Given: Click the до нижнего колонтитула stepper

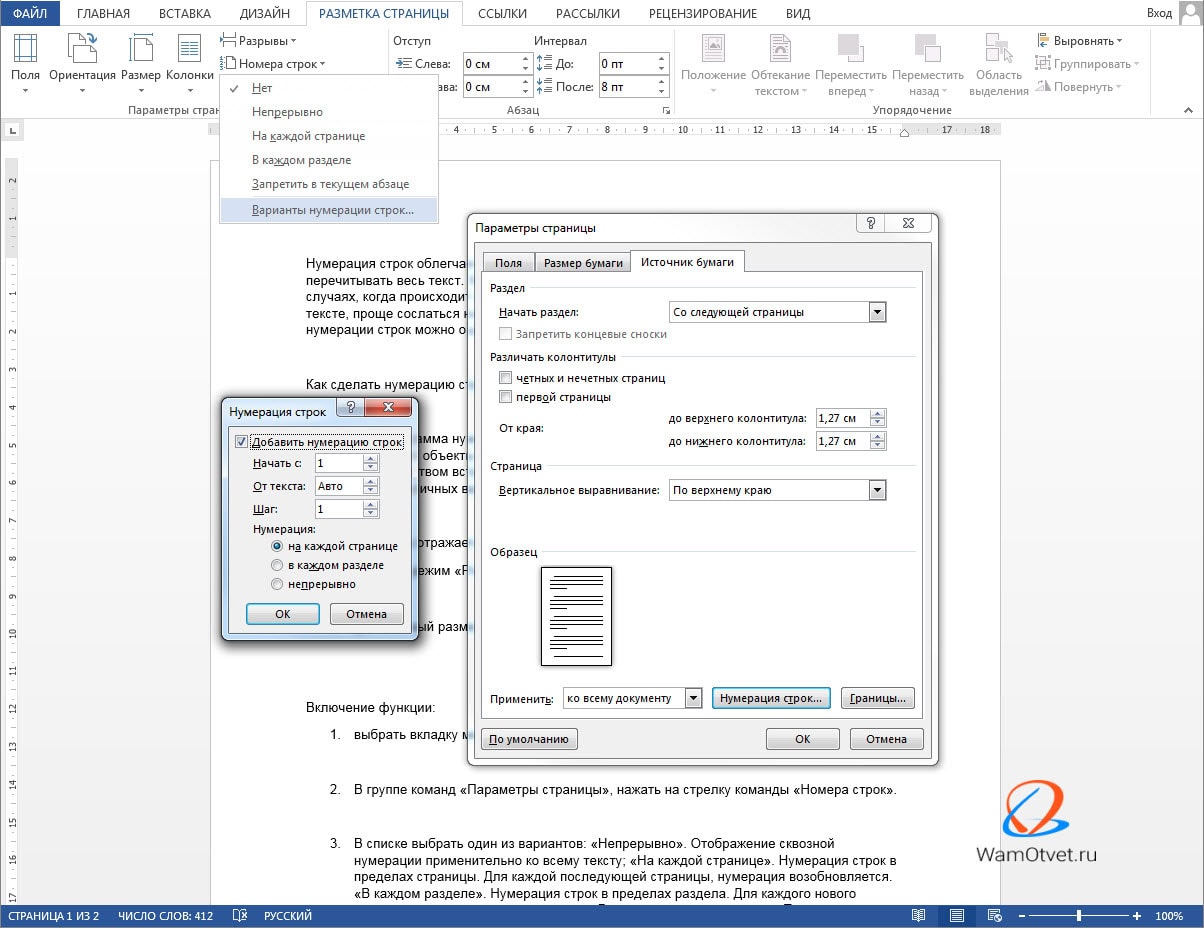Looking at the screenshot, I should coord(878,441).
